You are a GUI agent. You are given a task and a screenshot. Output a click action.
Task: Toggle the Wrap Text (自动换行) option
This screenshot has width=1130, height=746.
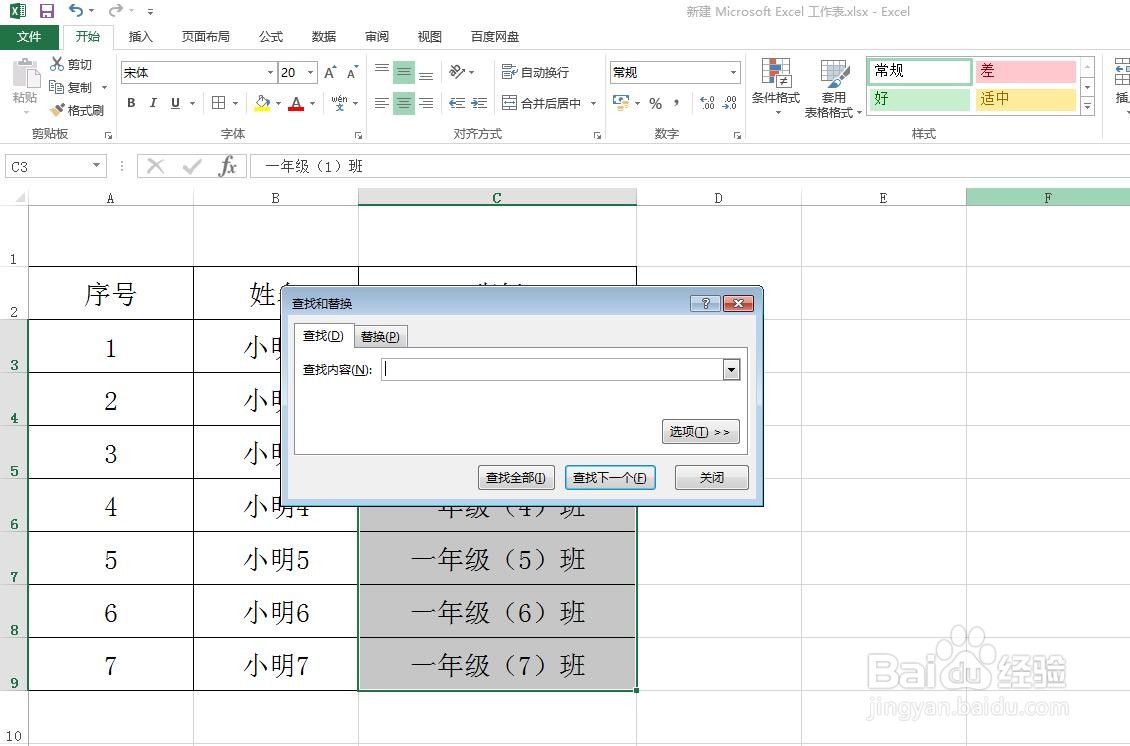pos(535,71)
